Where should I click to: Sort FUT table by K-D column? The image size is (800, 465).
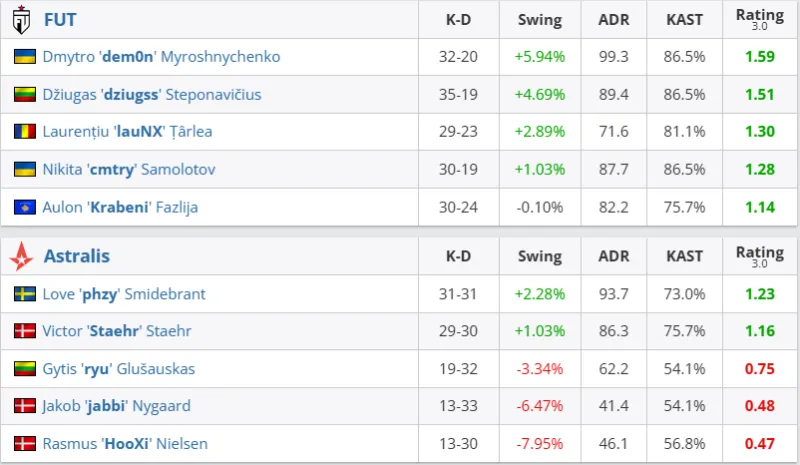tap(459, 19)
